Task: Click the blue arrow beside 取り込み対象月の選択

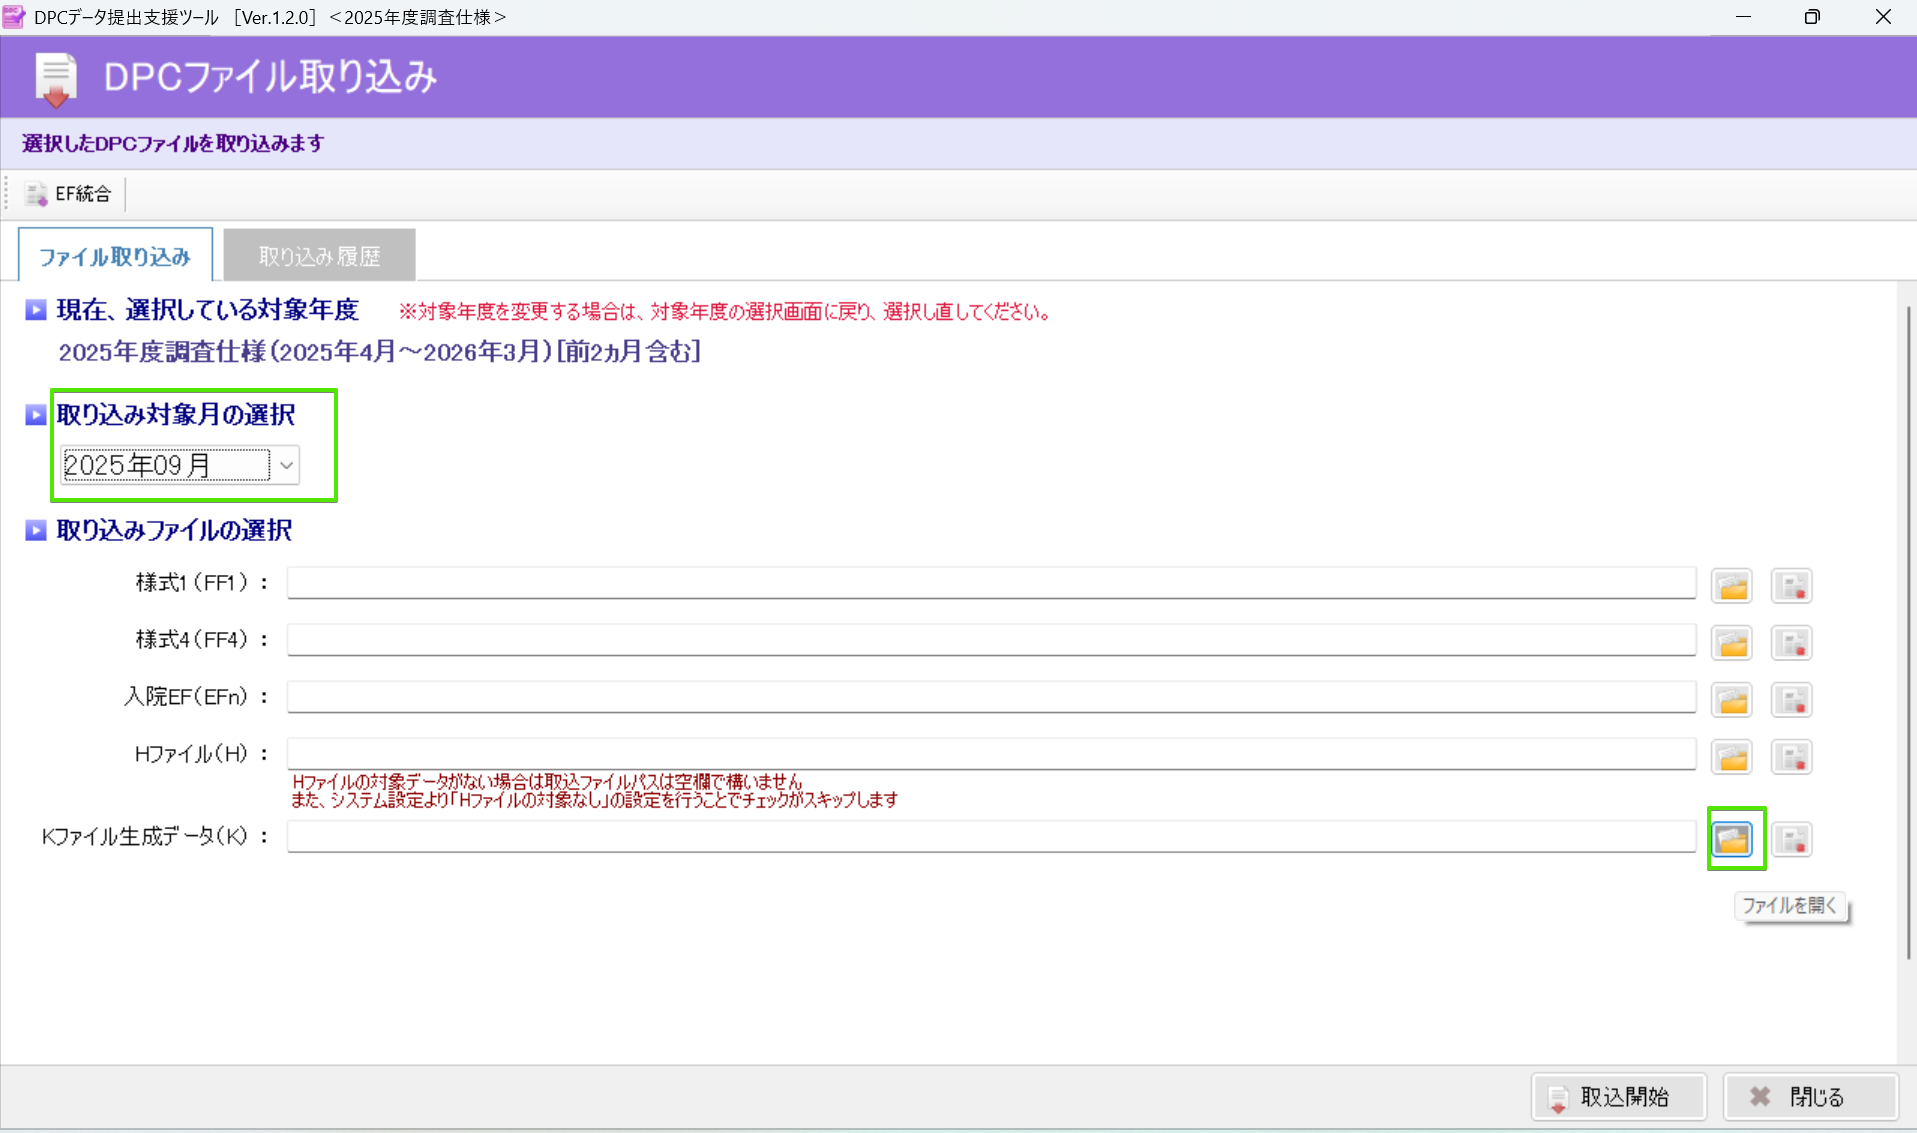Action: point(36,414)
